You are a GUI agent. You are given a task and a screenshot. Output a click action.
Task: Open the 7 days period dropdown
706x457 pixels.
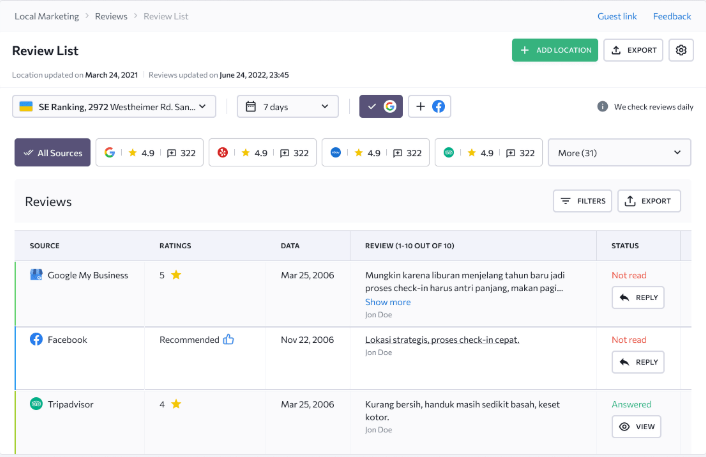tap(288, 107)
